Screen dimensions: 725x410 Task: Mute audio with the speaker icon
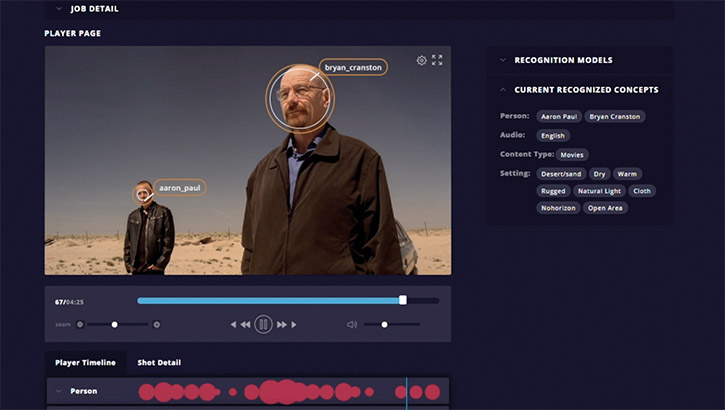(351, 324)
